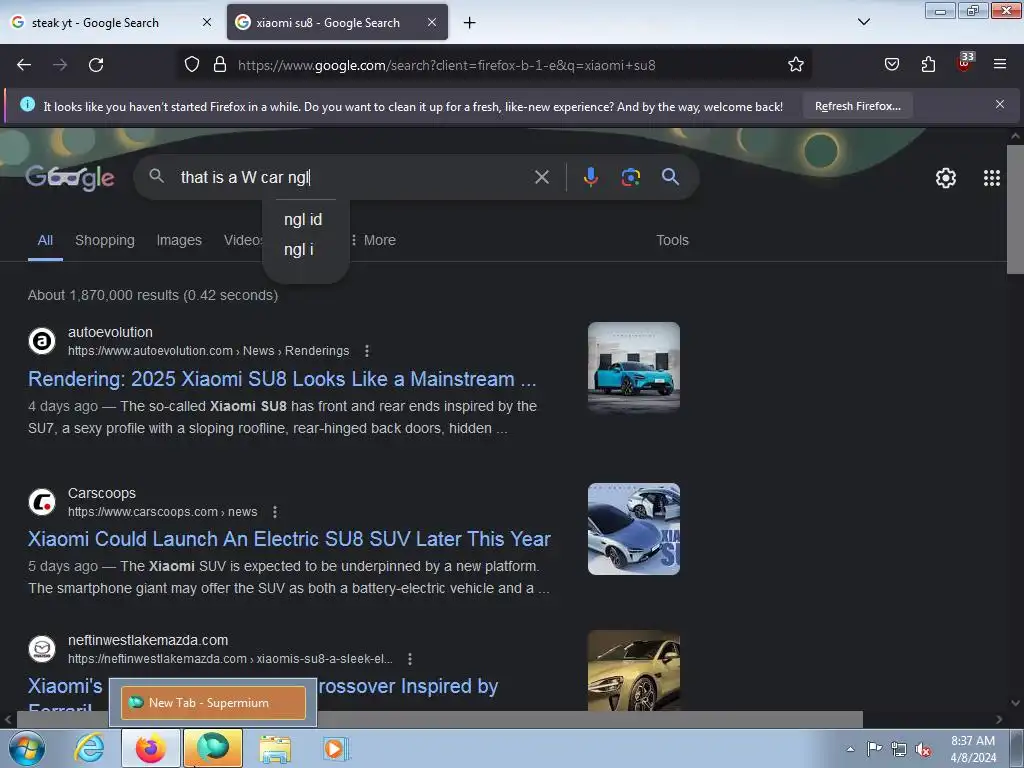The width and height of the screenshot is (1024, 768).
Task: Click the blue Xiaomi SU8 thumbnail
Action: (x=633, y=367)
